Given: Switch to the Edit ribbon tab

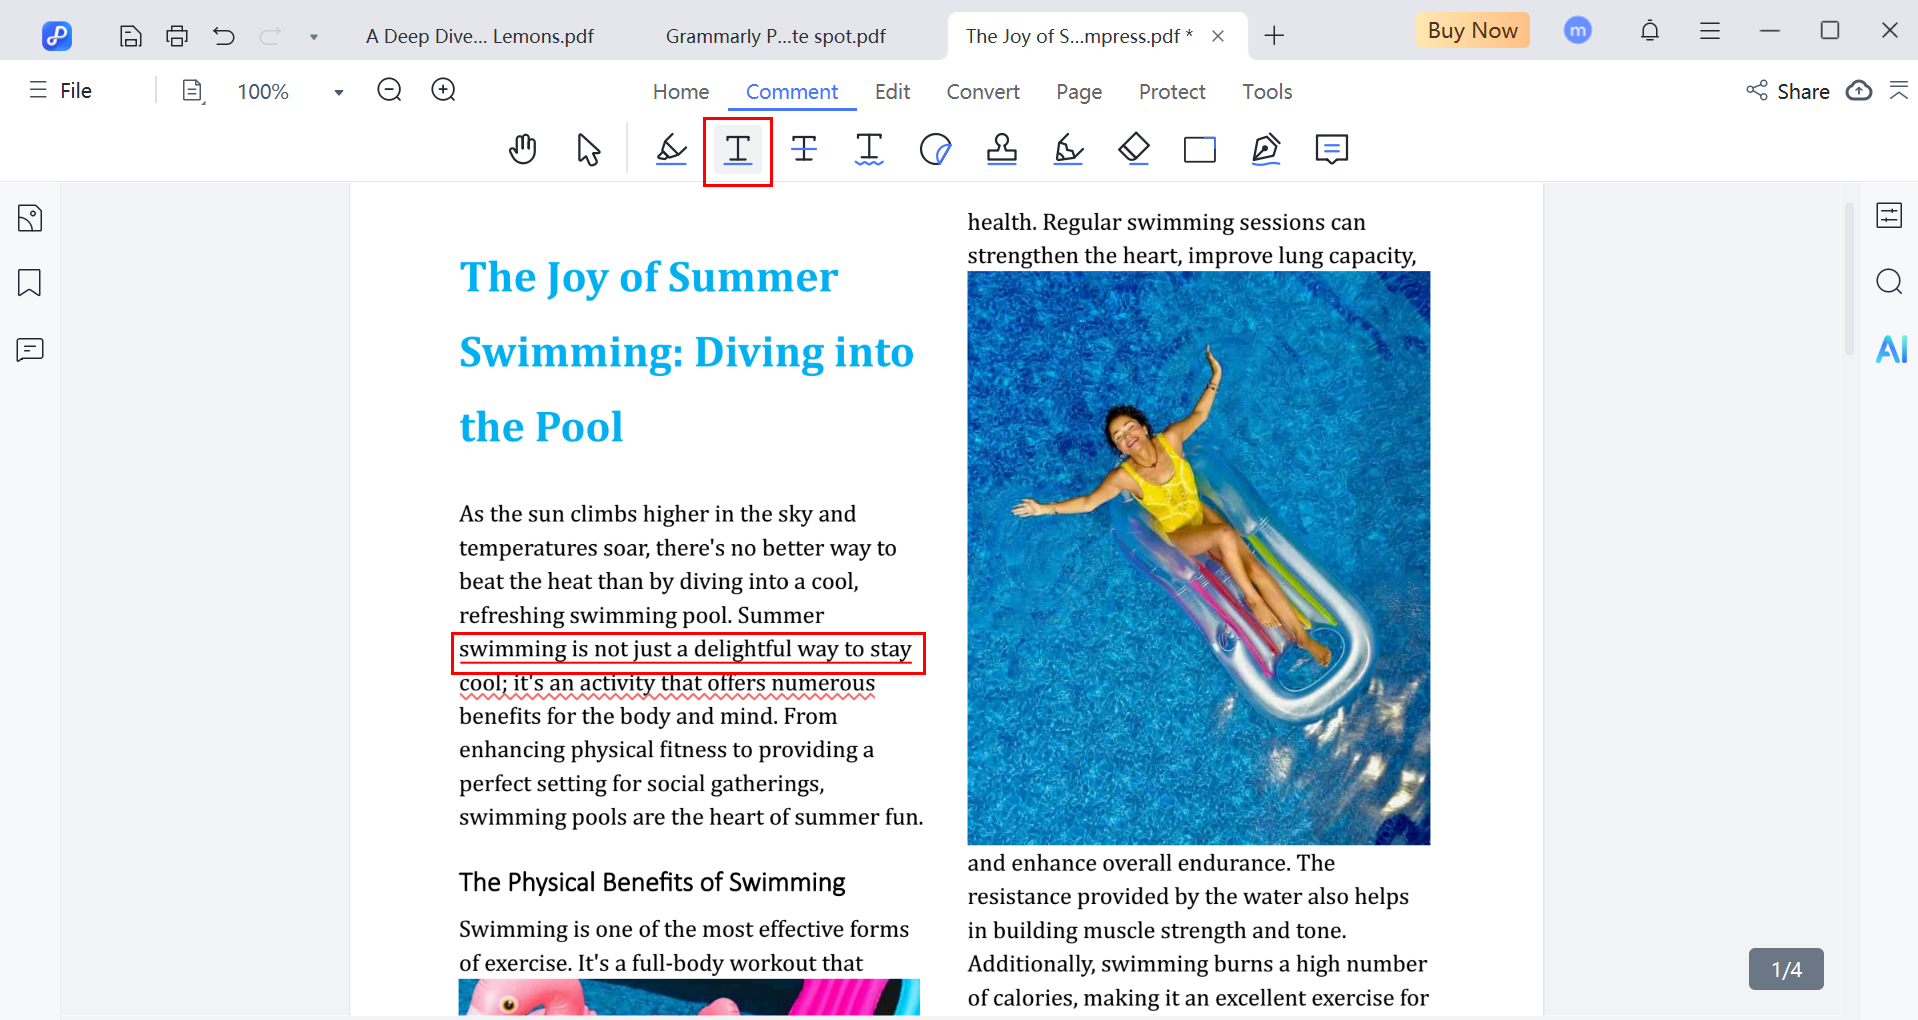Looking at the screenshot, I should 891,91.
